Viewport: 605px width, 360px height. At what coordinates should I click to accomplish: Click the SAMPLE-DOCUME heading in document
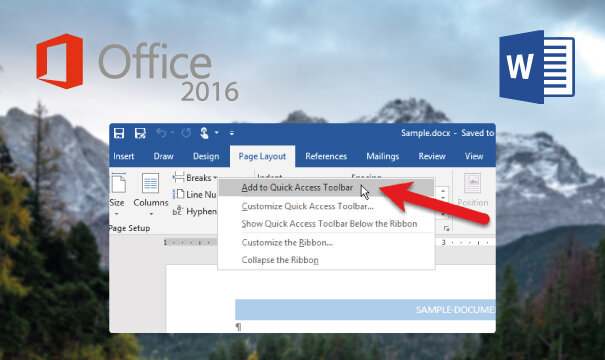click(455, 310)
